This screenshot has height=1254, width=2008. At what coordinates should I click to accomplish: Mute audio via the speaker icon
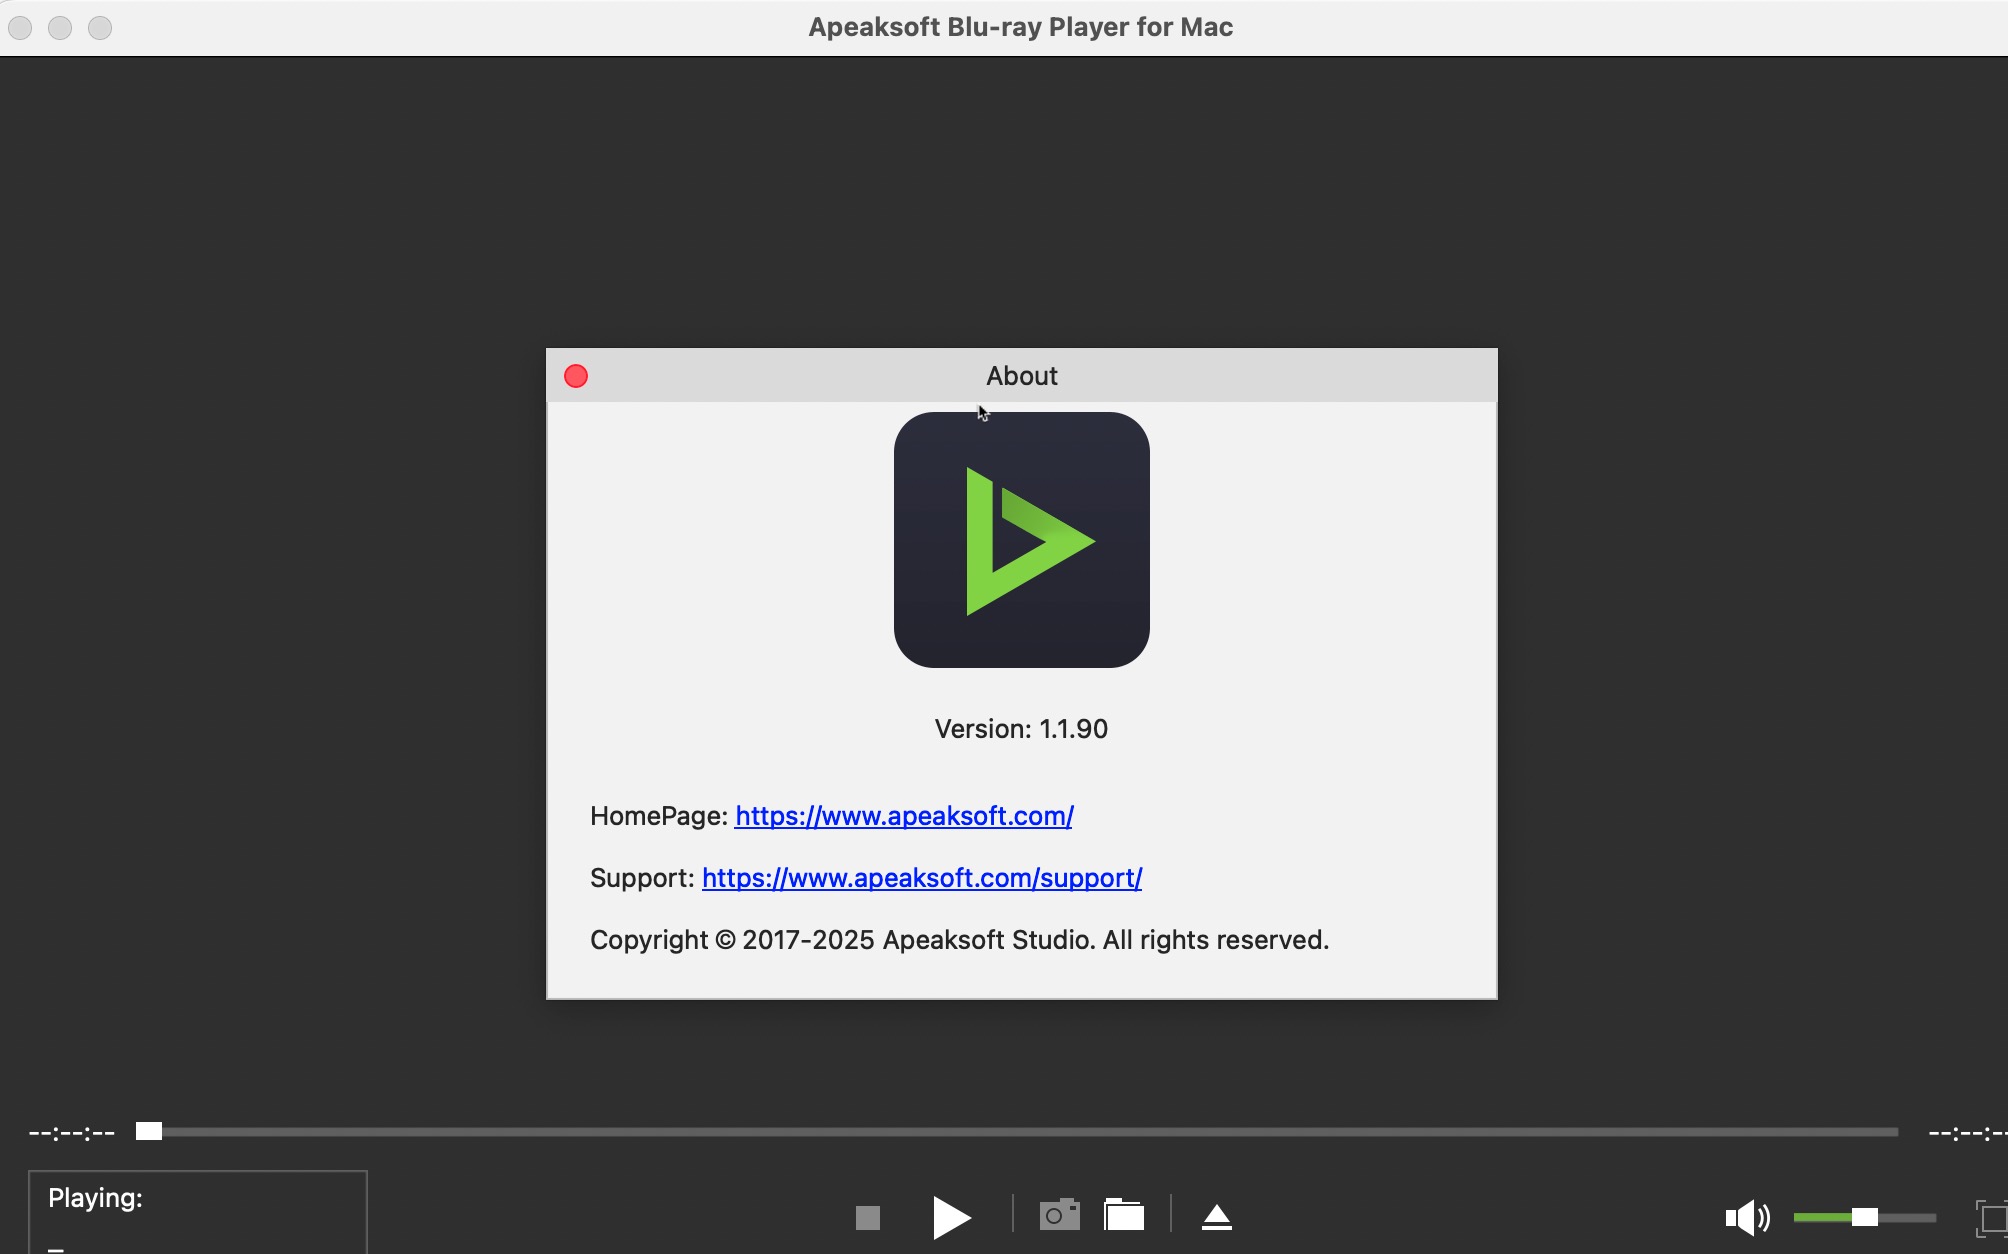(x=1747, y=1217)
